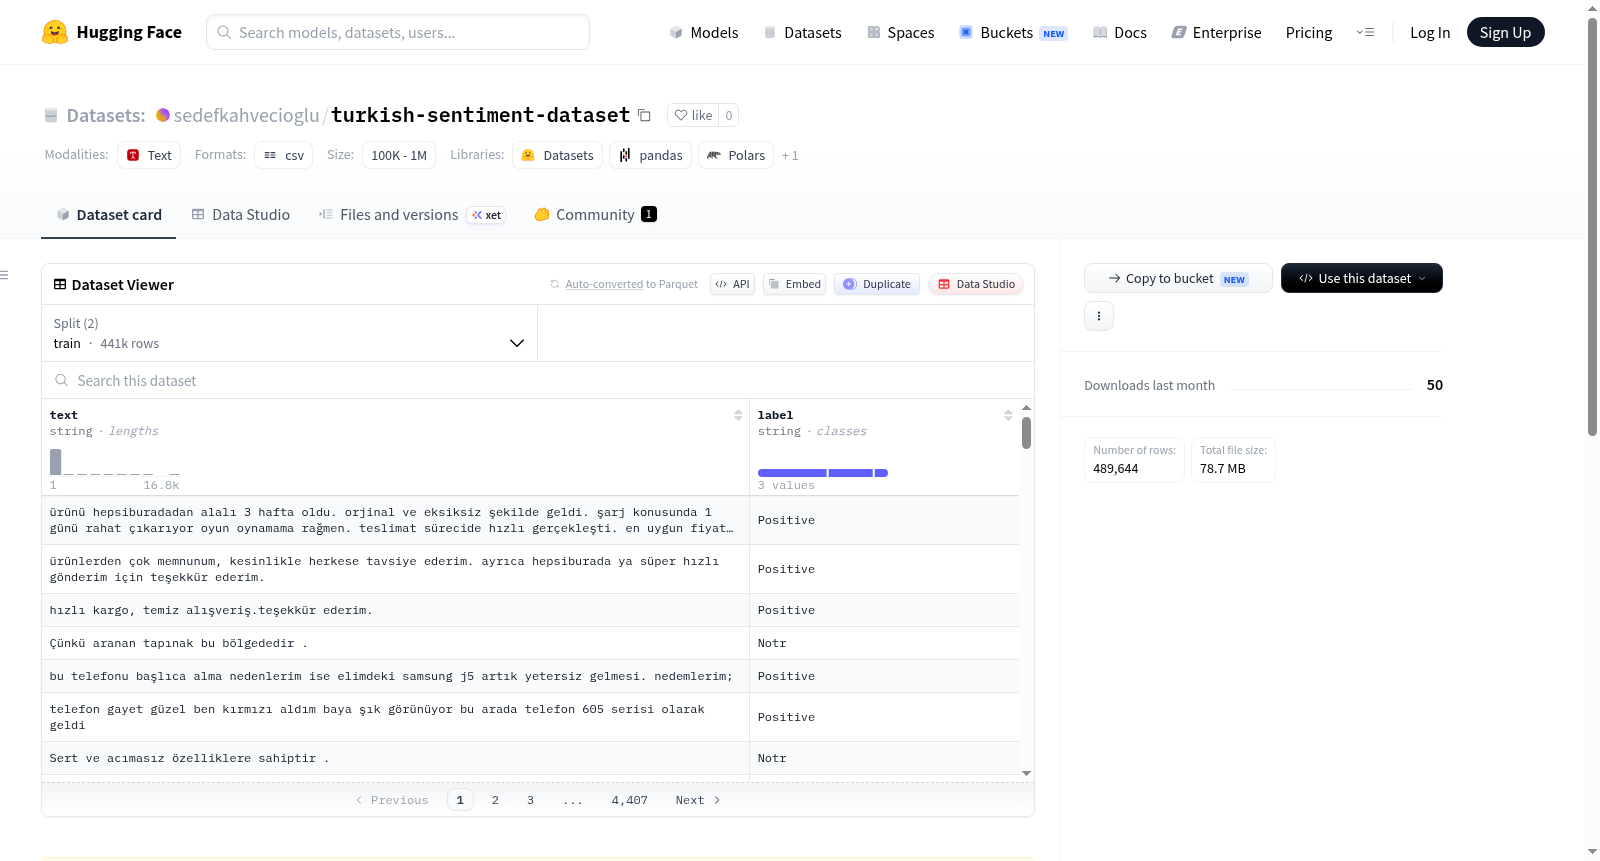Open the sedefkahvecioglu profile link
Viewport: 1600px width, 861px height.
click(x=246, y=115)
